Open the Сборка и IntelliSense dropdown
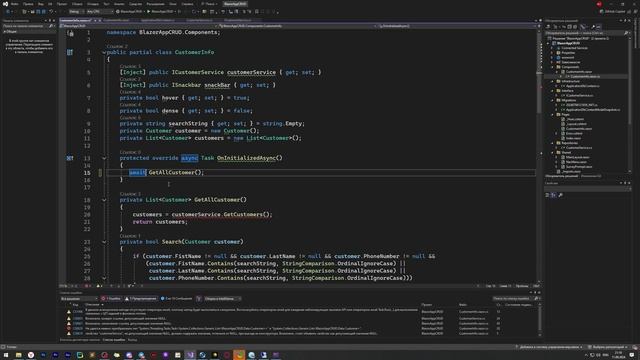 222,299
